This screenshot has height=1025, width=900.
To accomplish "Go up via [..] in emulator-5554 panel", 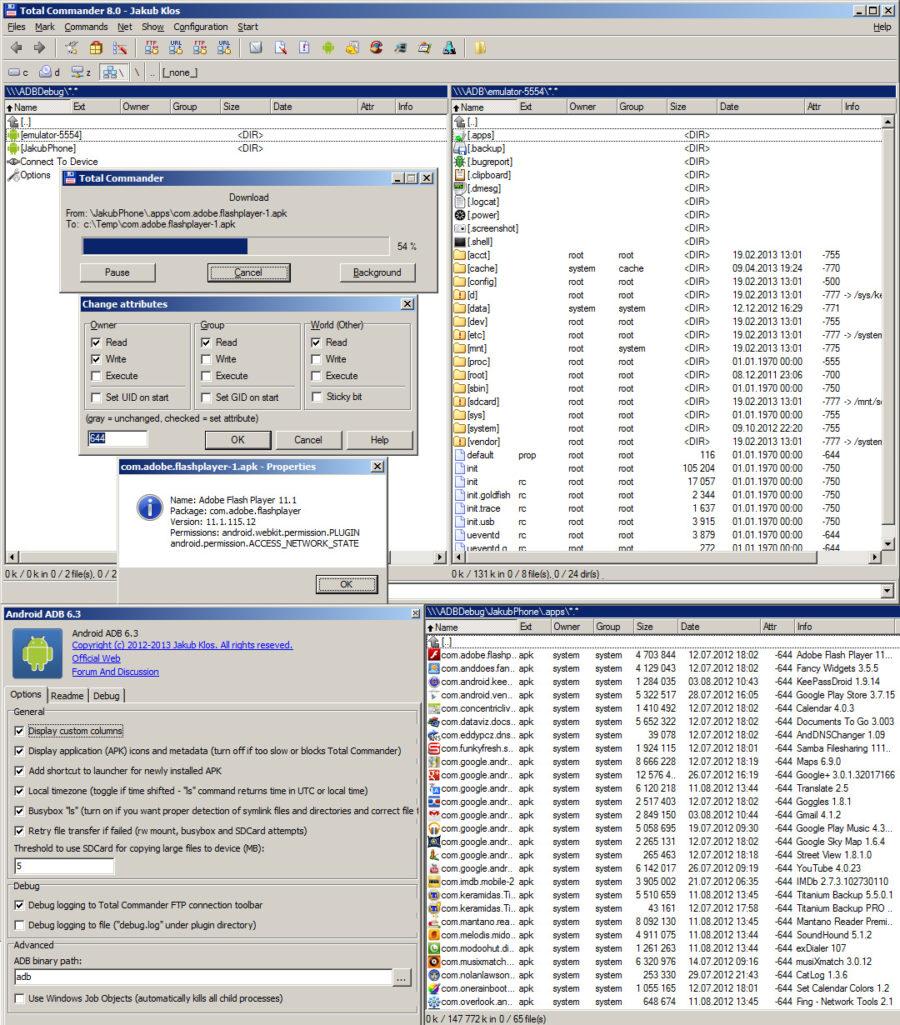I will click(x=467, y=122).
